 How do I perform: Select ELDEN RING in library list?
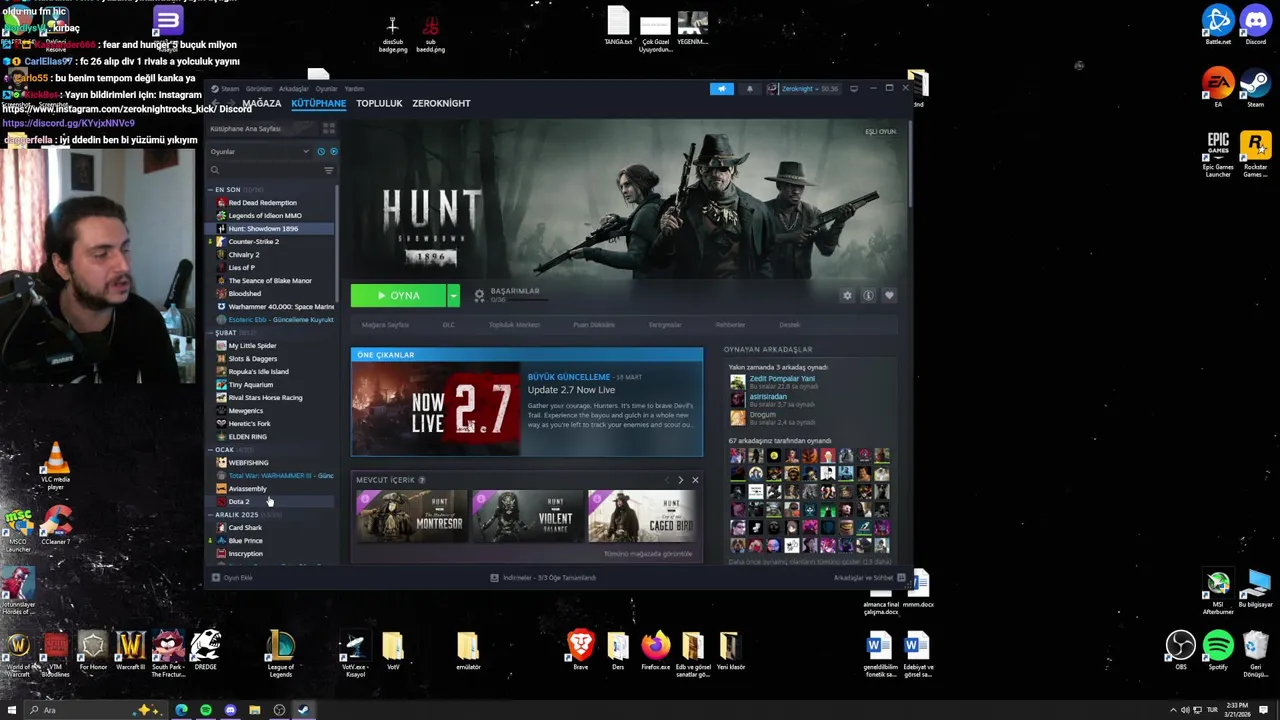point(247,437)
